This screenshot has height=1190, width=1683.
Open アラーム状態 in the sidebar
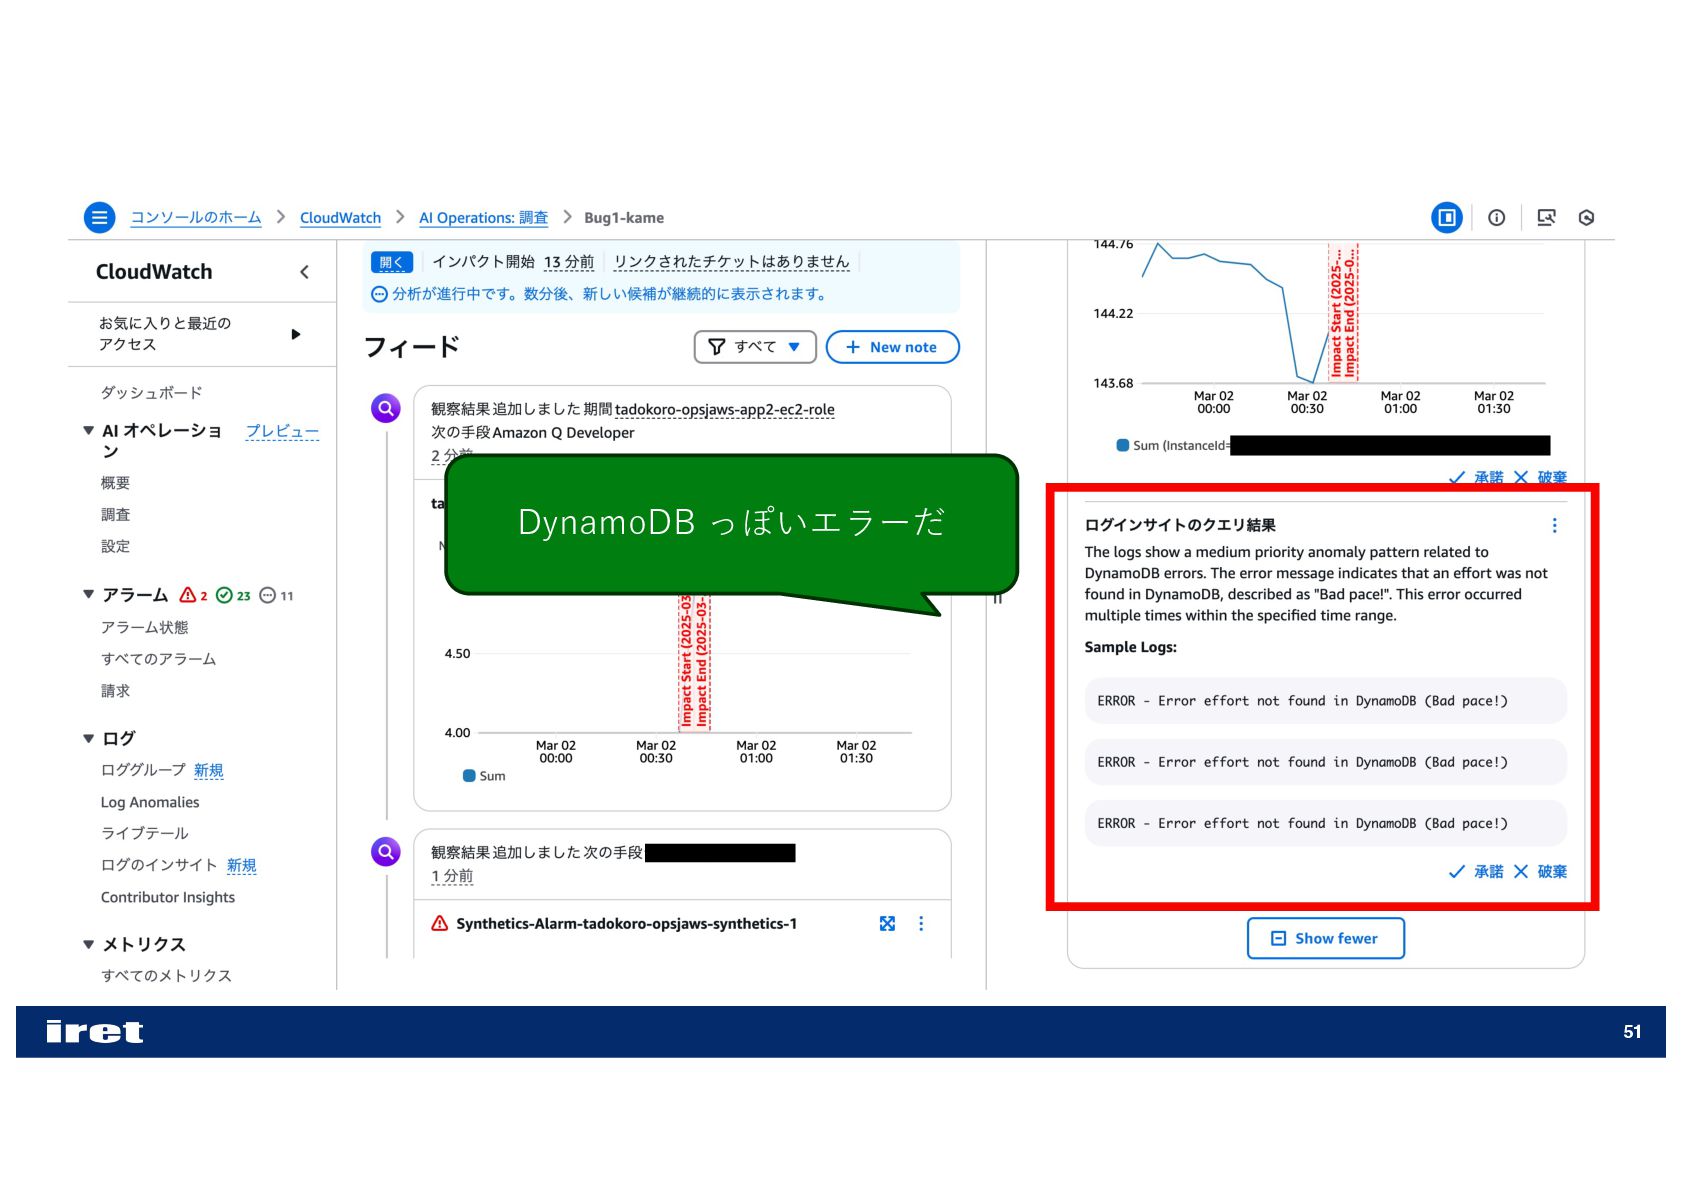point(144,627)
